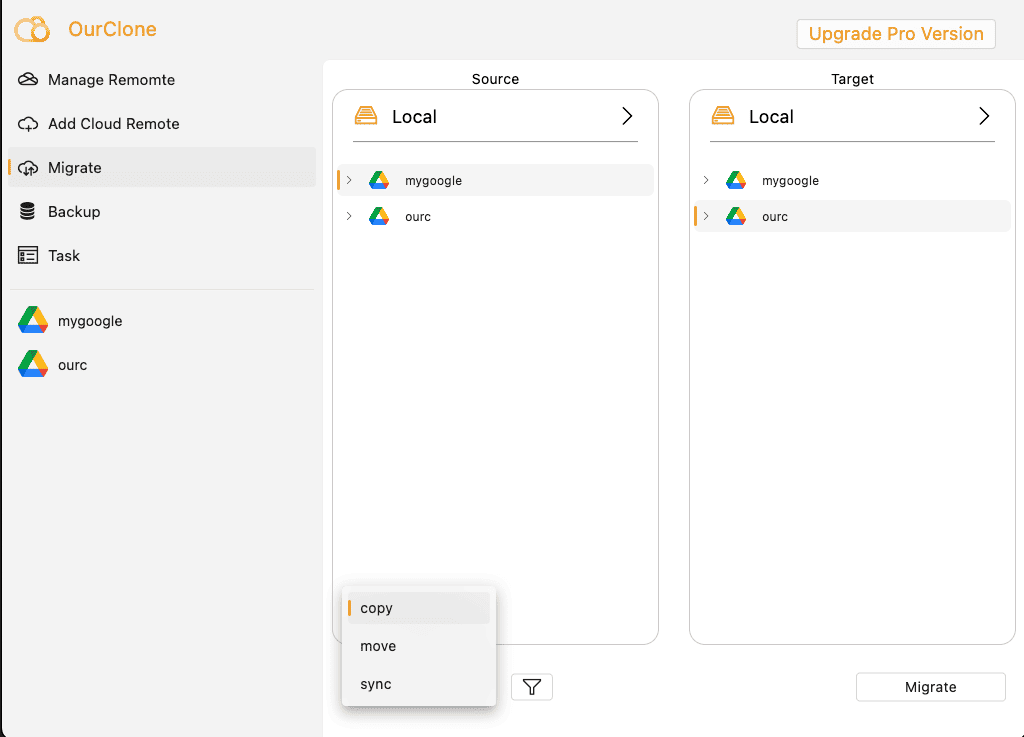The image size is (1024, 737).
Task: Open the Backup section icon
Action: point(28,211)
